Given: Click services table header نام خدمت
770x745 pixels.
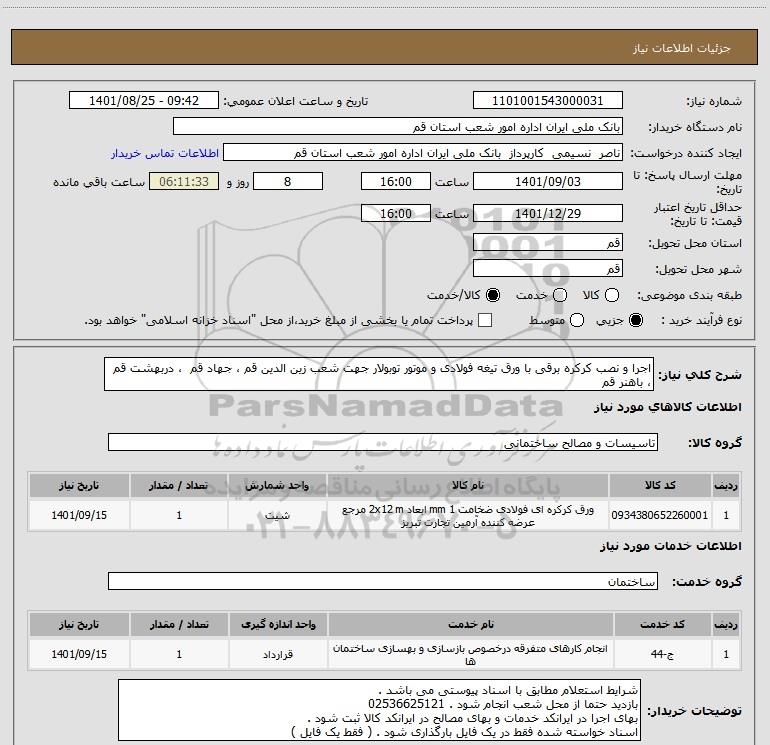Looking at the screenshot, I should pyautogui.click(x=470, y=625).
